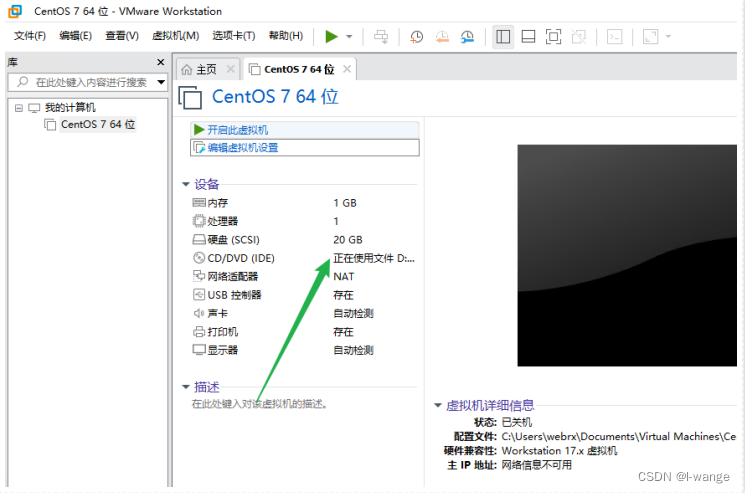Screen dimensions: 745x493
Task: Click the send Ctrl+Alt+Del toolbar icon
Action: coord(381,37)
